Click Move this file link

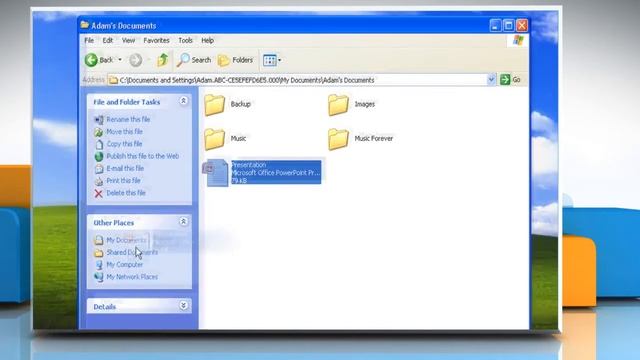click(x=124, y=131)
